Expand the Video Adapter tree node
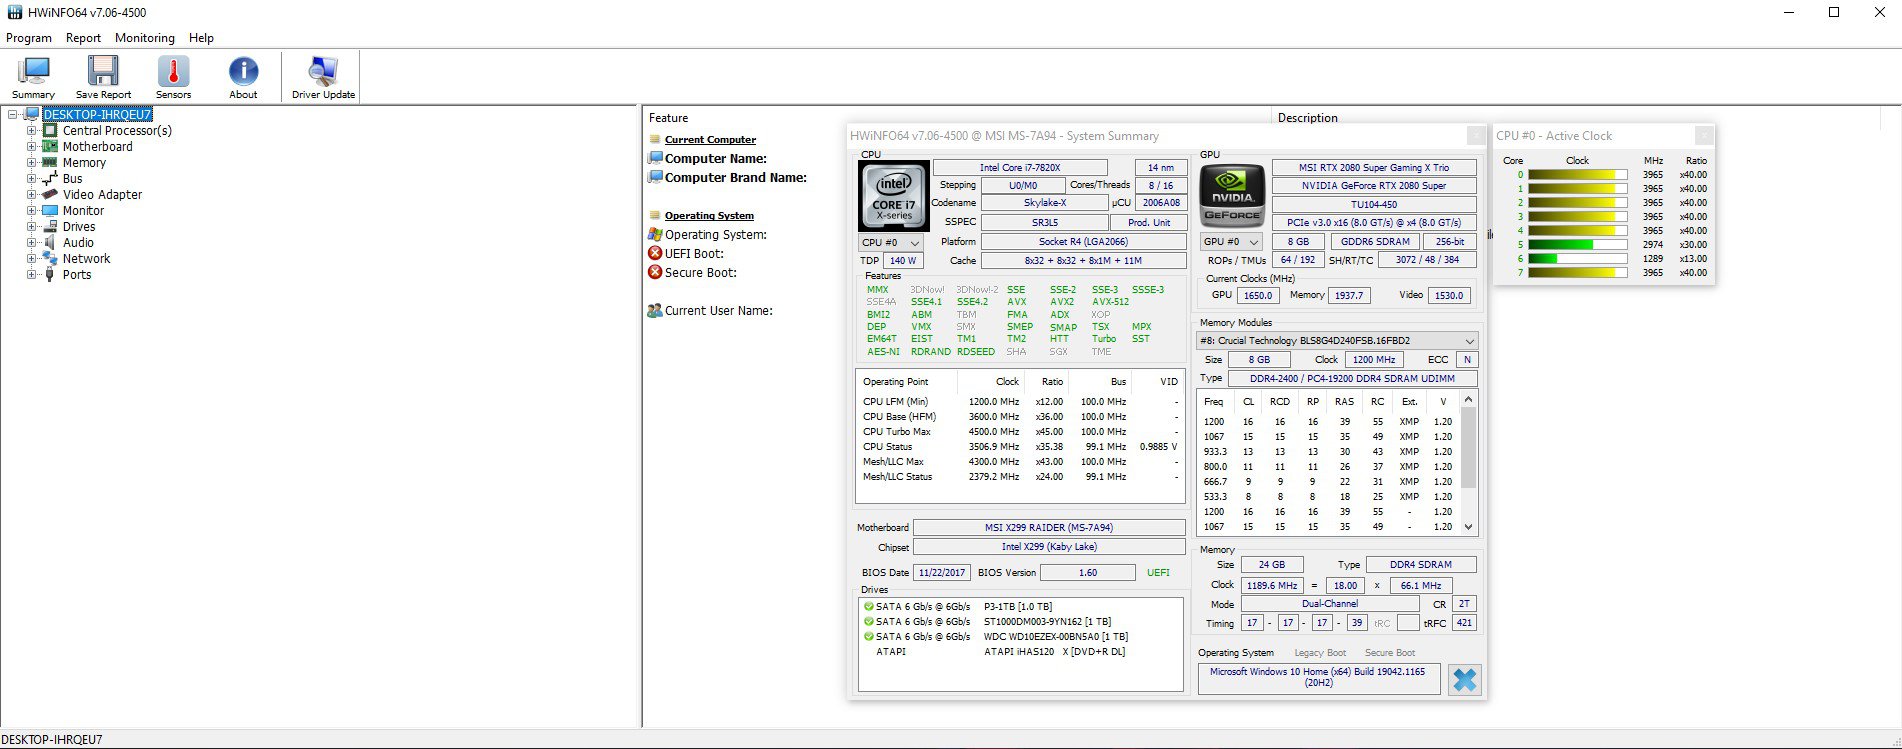1902x749 pixels. (31, 195)
